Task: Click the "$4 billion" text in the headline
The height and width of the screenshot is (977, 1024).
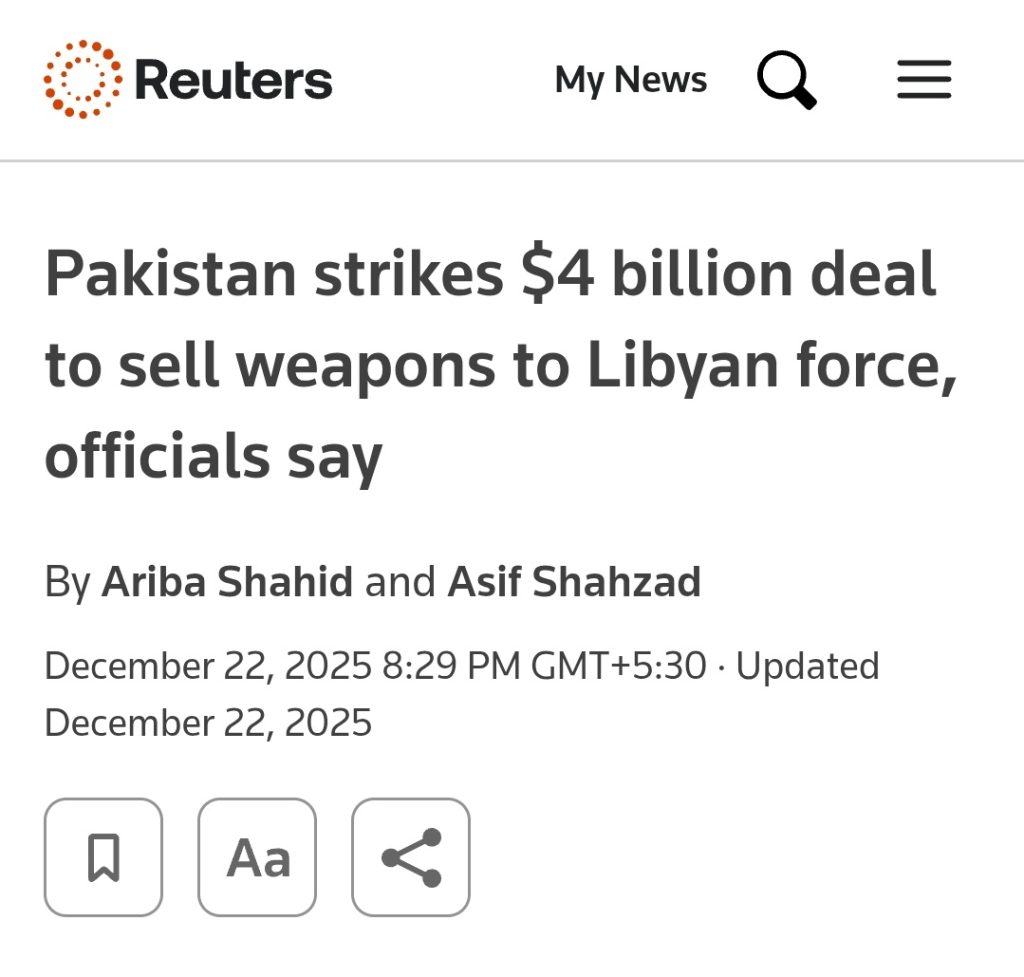Action: point(622,276)
